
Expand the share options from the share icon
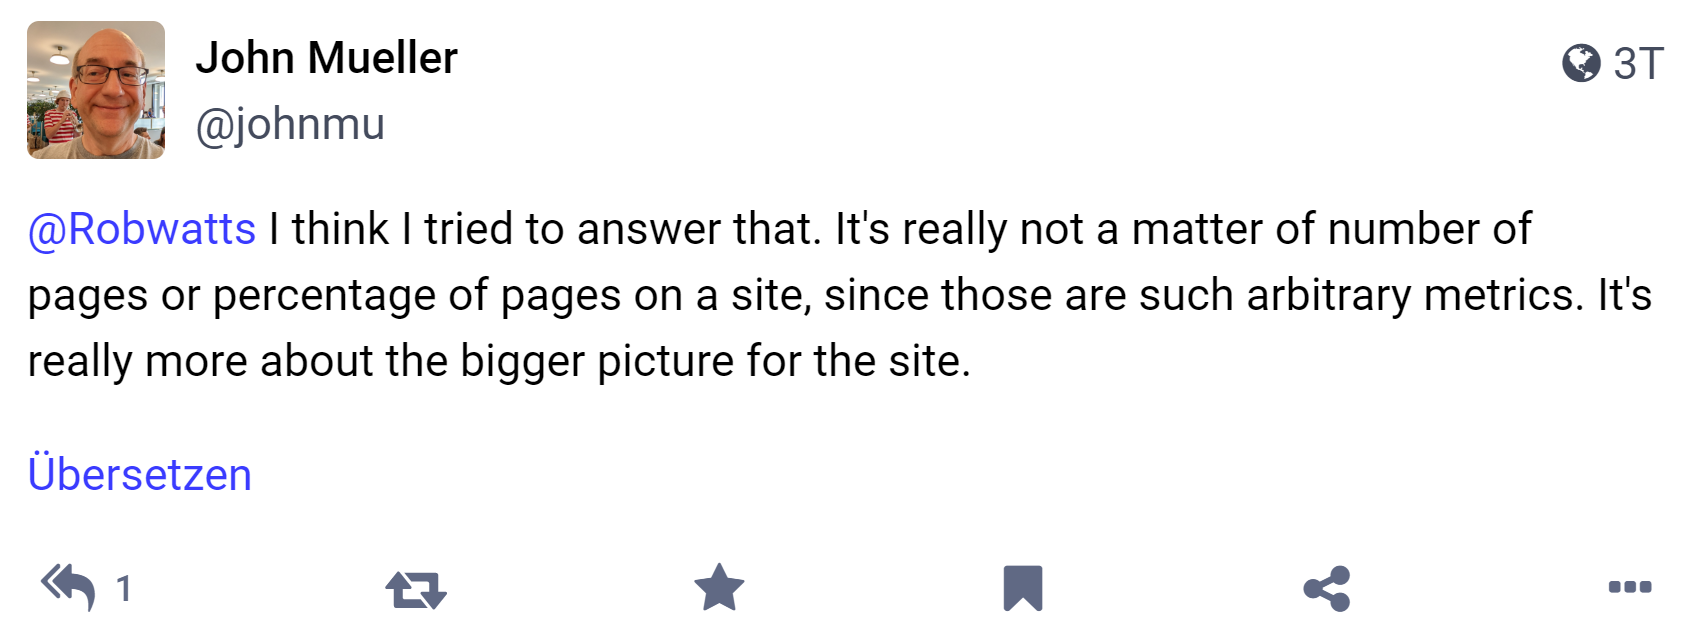(x=1326, y=588)
